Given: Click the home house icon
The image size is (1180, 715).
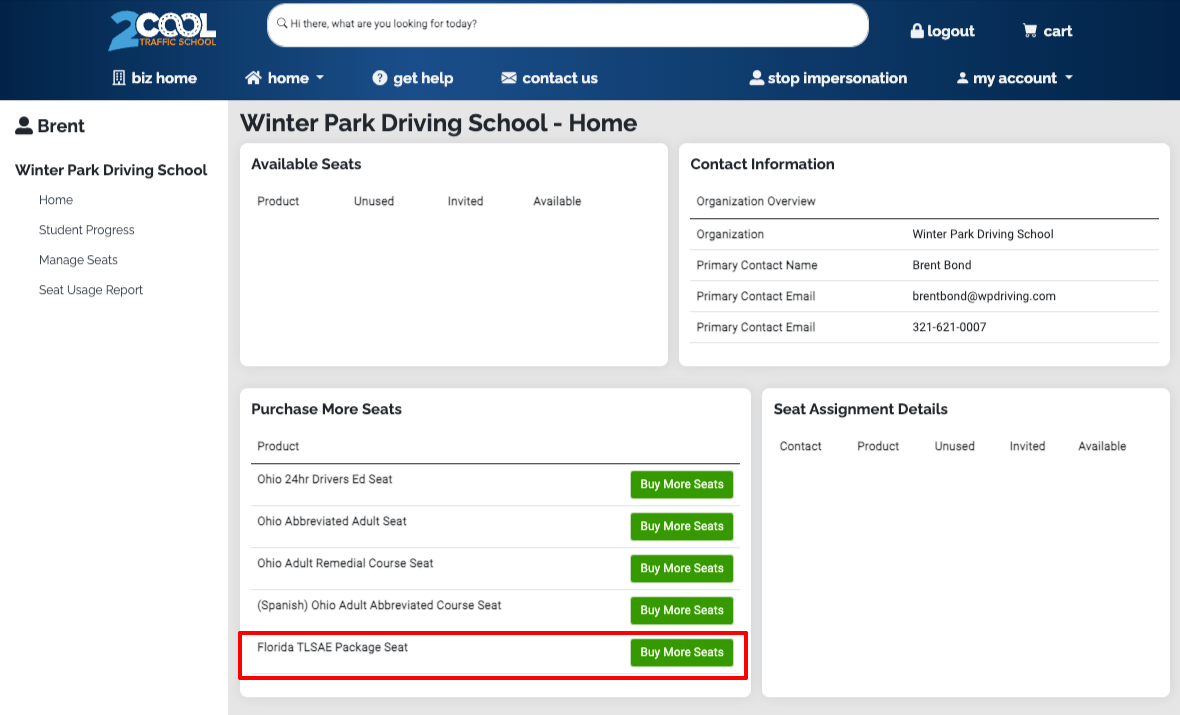Looking at the screenshot, I should point(254,78).
